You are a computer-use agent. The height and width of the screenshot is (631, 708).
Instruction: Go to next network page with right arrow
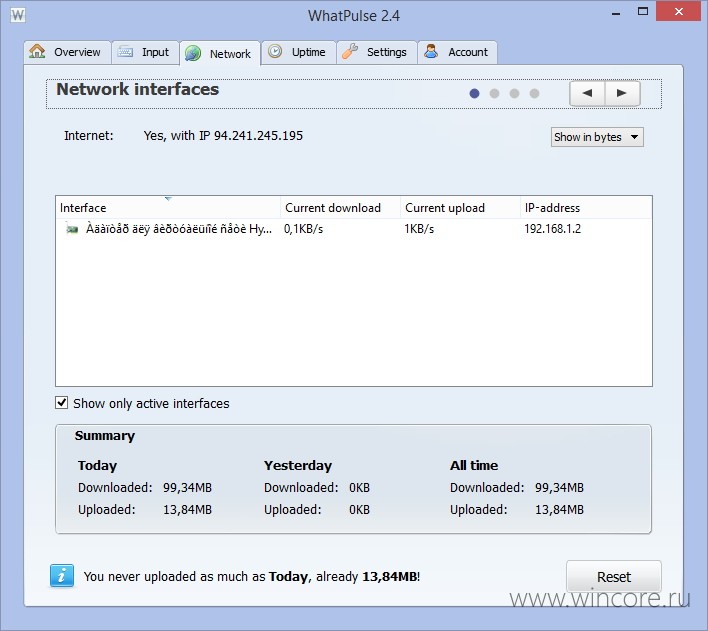click(x=622, y=93)
